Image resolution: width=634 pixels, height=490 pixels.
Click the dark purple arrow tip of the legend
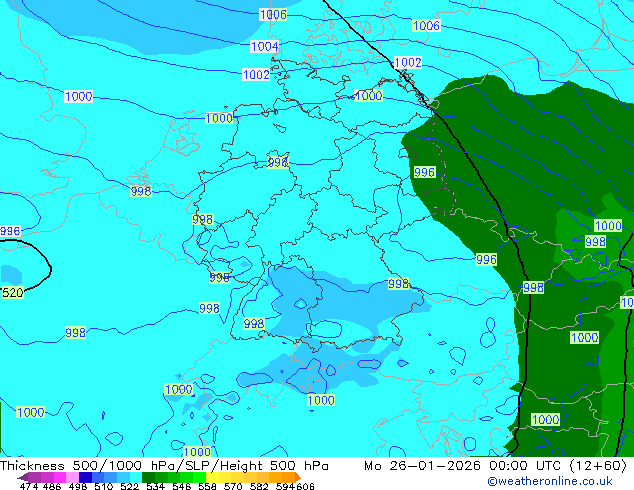[x=23, y=478]
